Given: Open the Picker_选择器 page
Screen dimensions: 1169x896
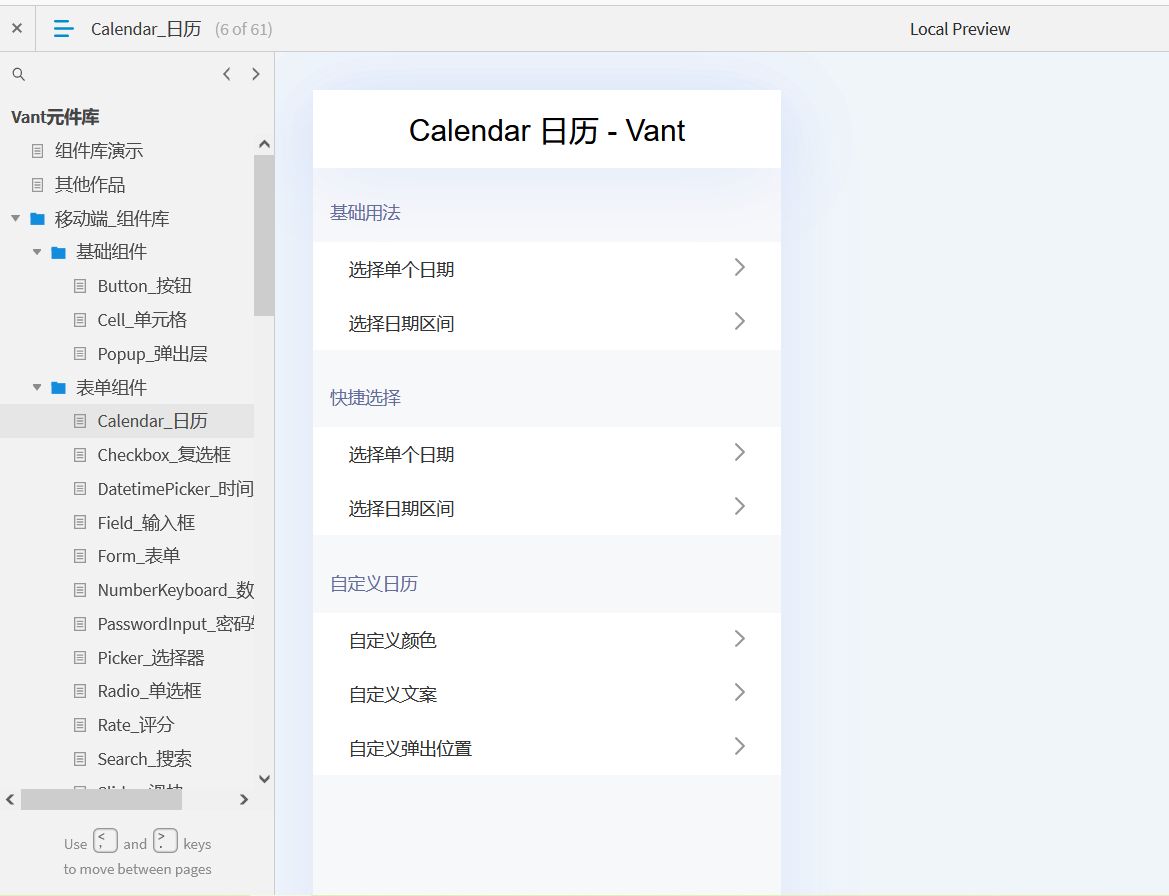Looking at the screenshot, I should click(x=151, y=657).
